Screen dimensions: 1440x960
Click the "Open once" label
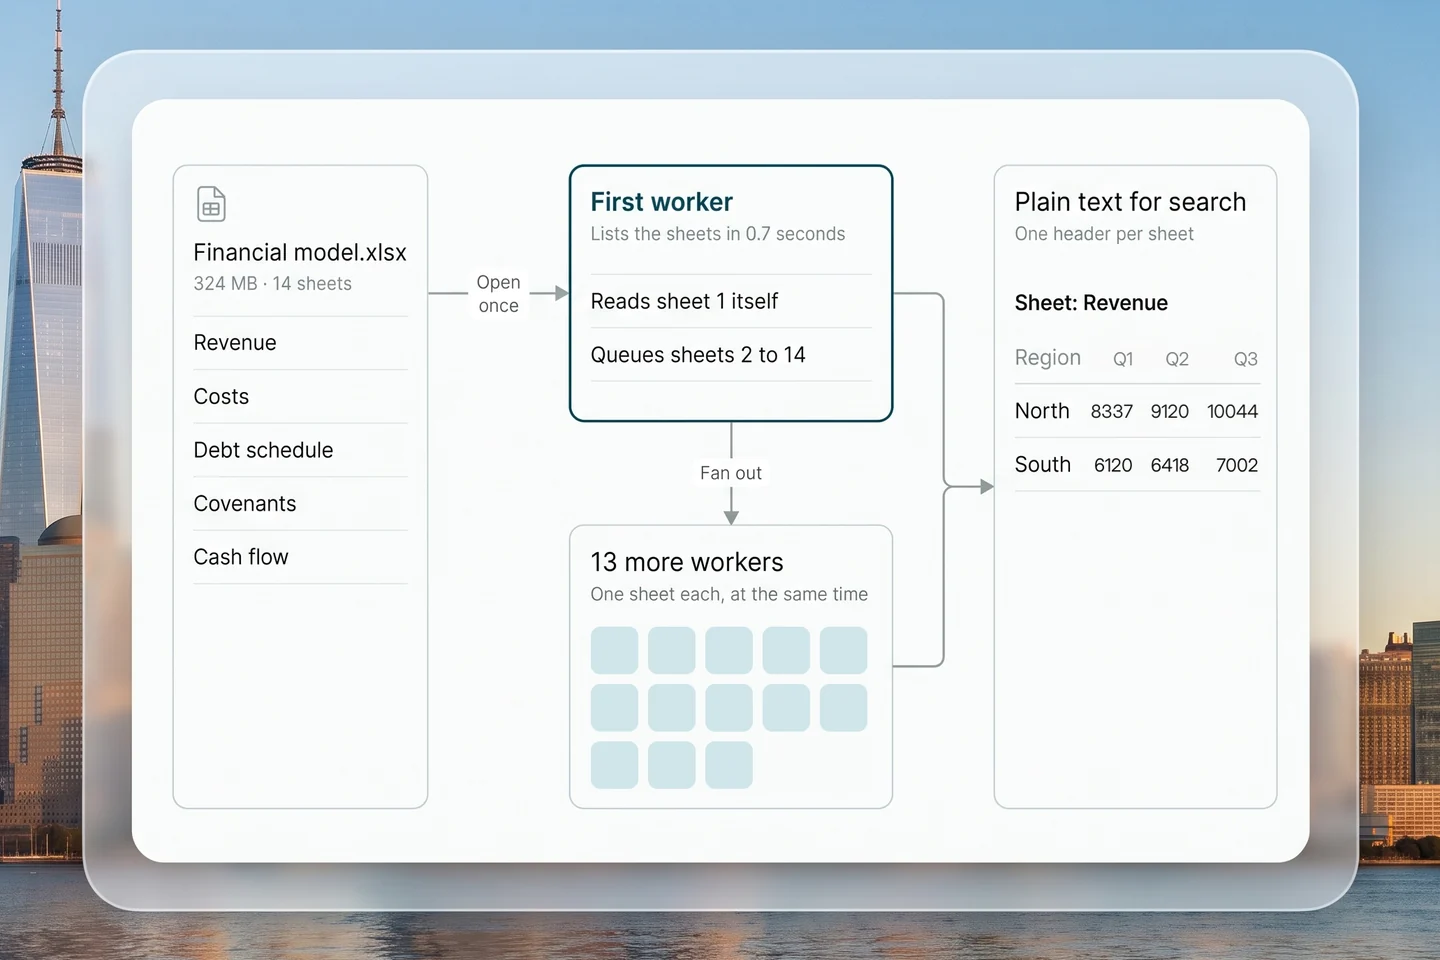pyautogui.click(x=498, y=294)
